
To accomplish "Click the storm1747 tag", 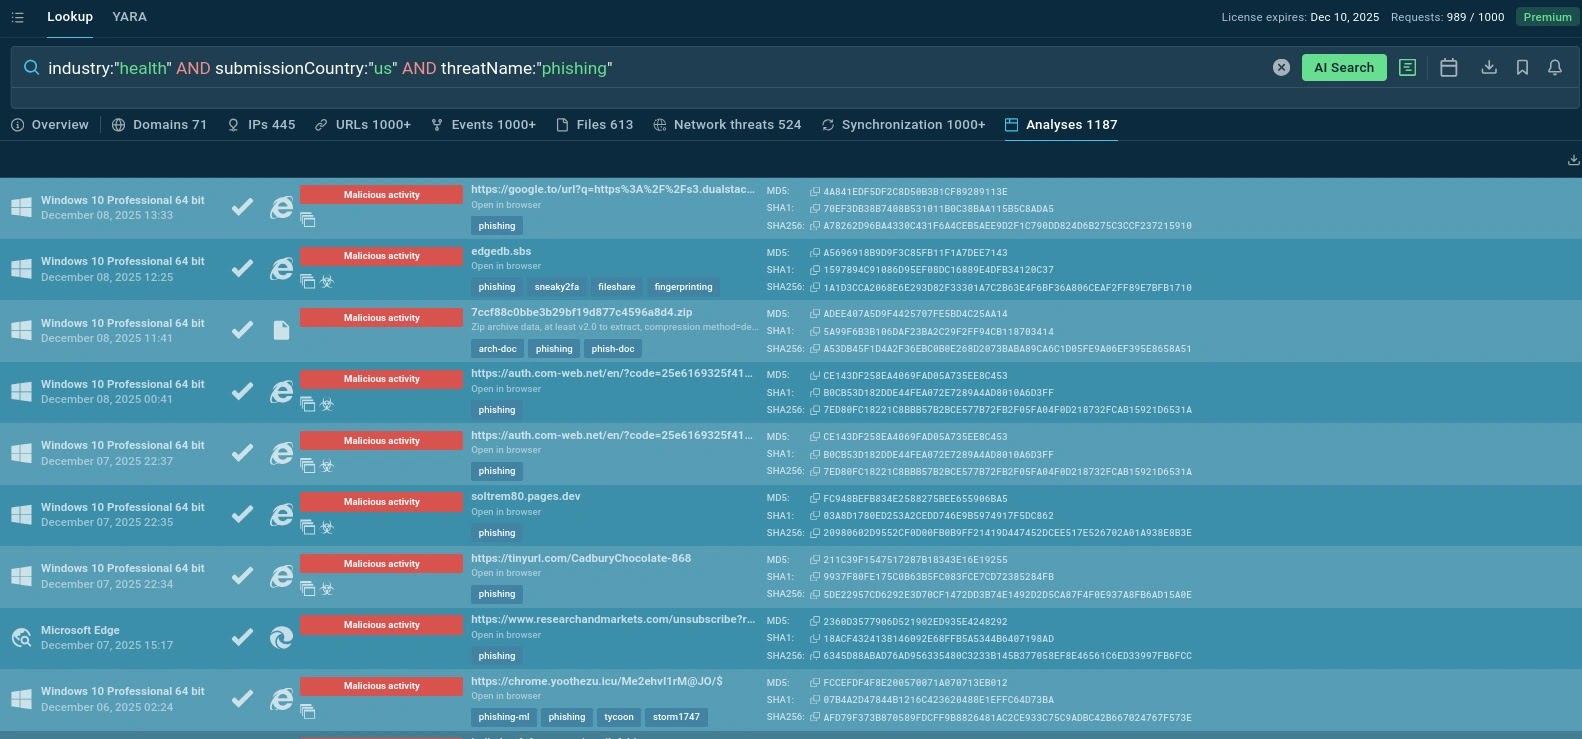I will point(676,717).
